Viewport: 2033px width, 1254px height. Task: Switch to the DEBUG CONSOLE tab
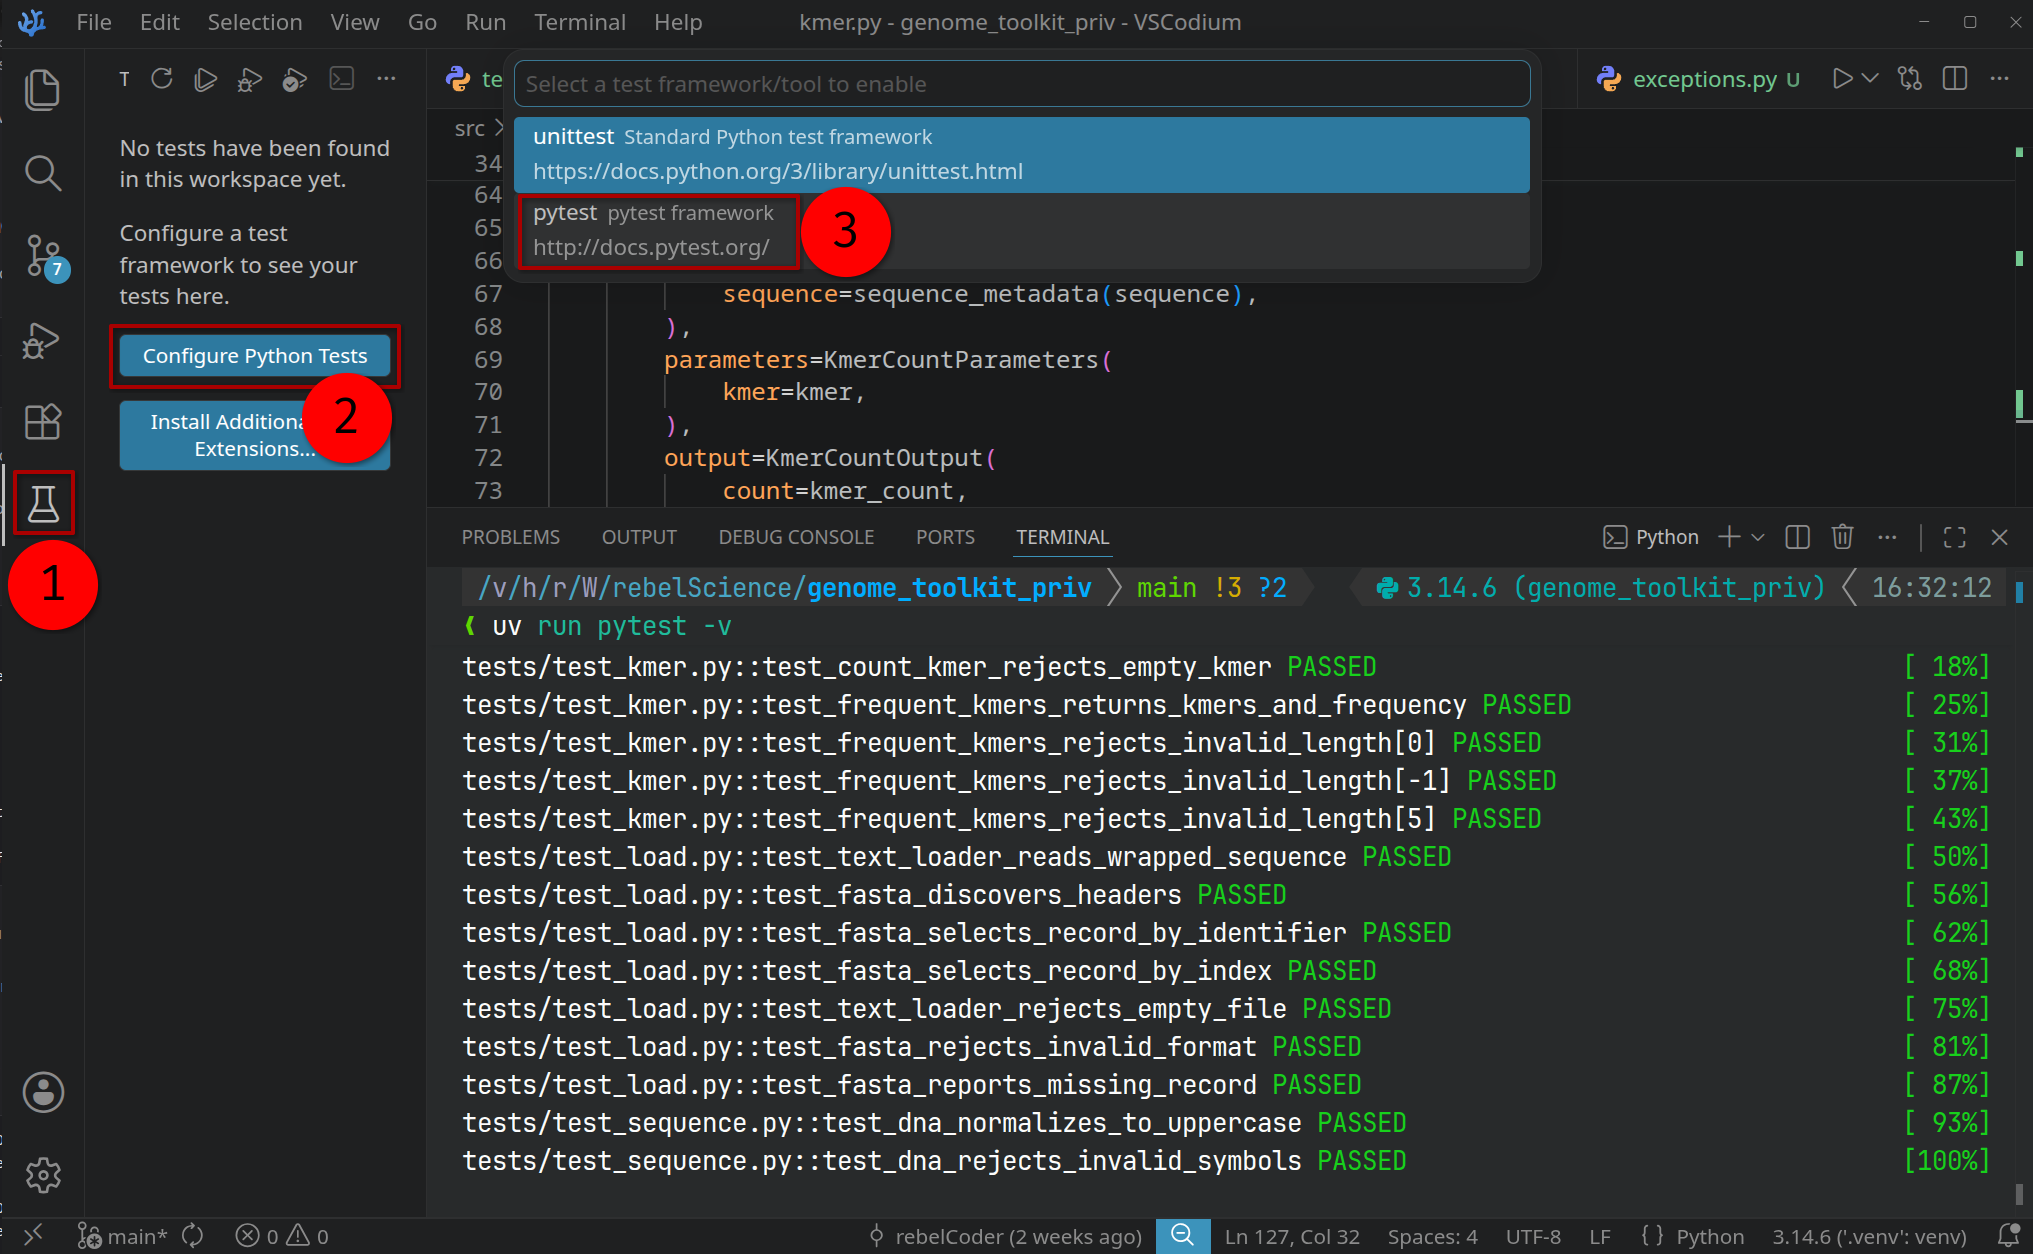pyautogui.click(x=796, y=537)
